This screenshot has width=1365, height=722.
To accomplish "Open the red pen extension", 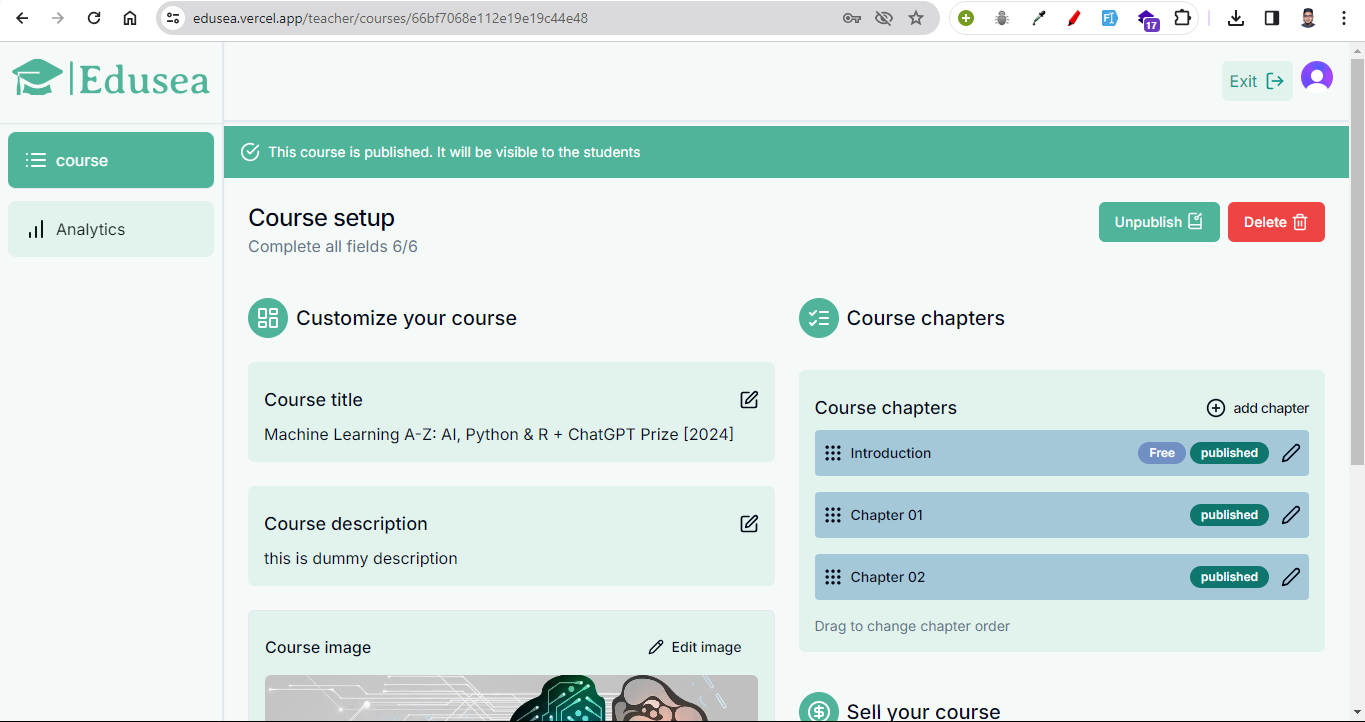I will [x=1074, y=18].
